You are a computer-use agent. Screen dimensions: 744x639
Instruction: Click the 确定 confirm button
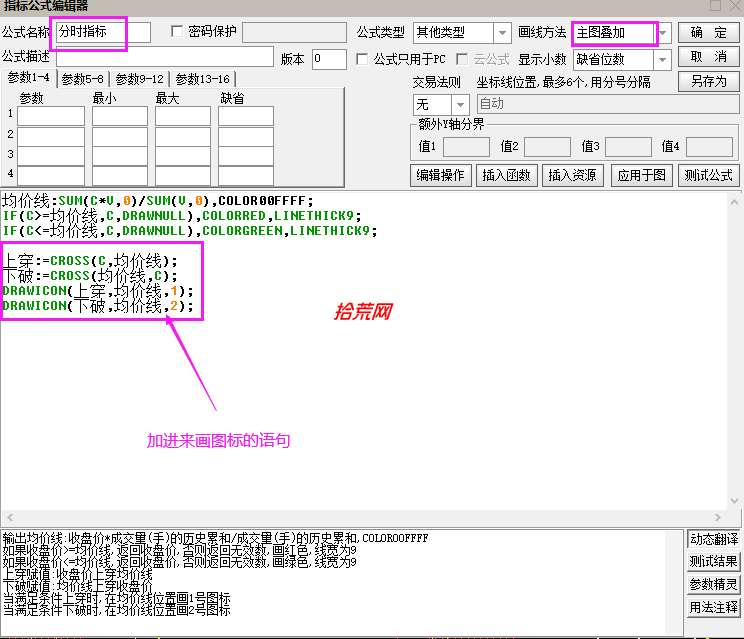coord(708,33)
